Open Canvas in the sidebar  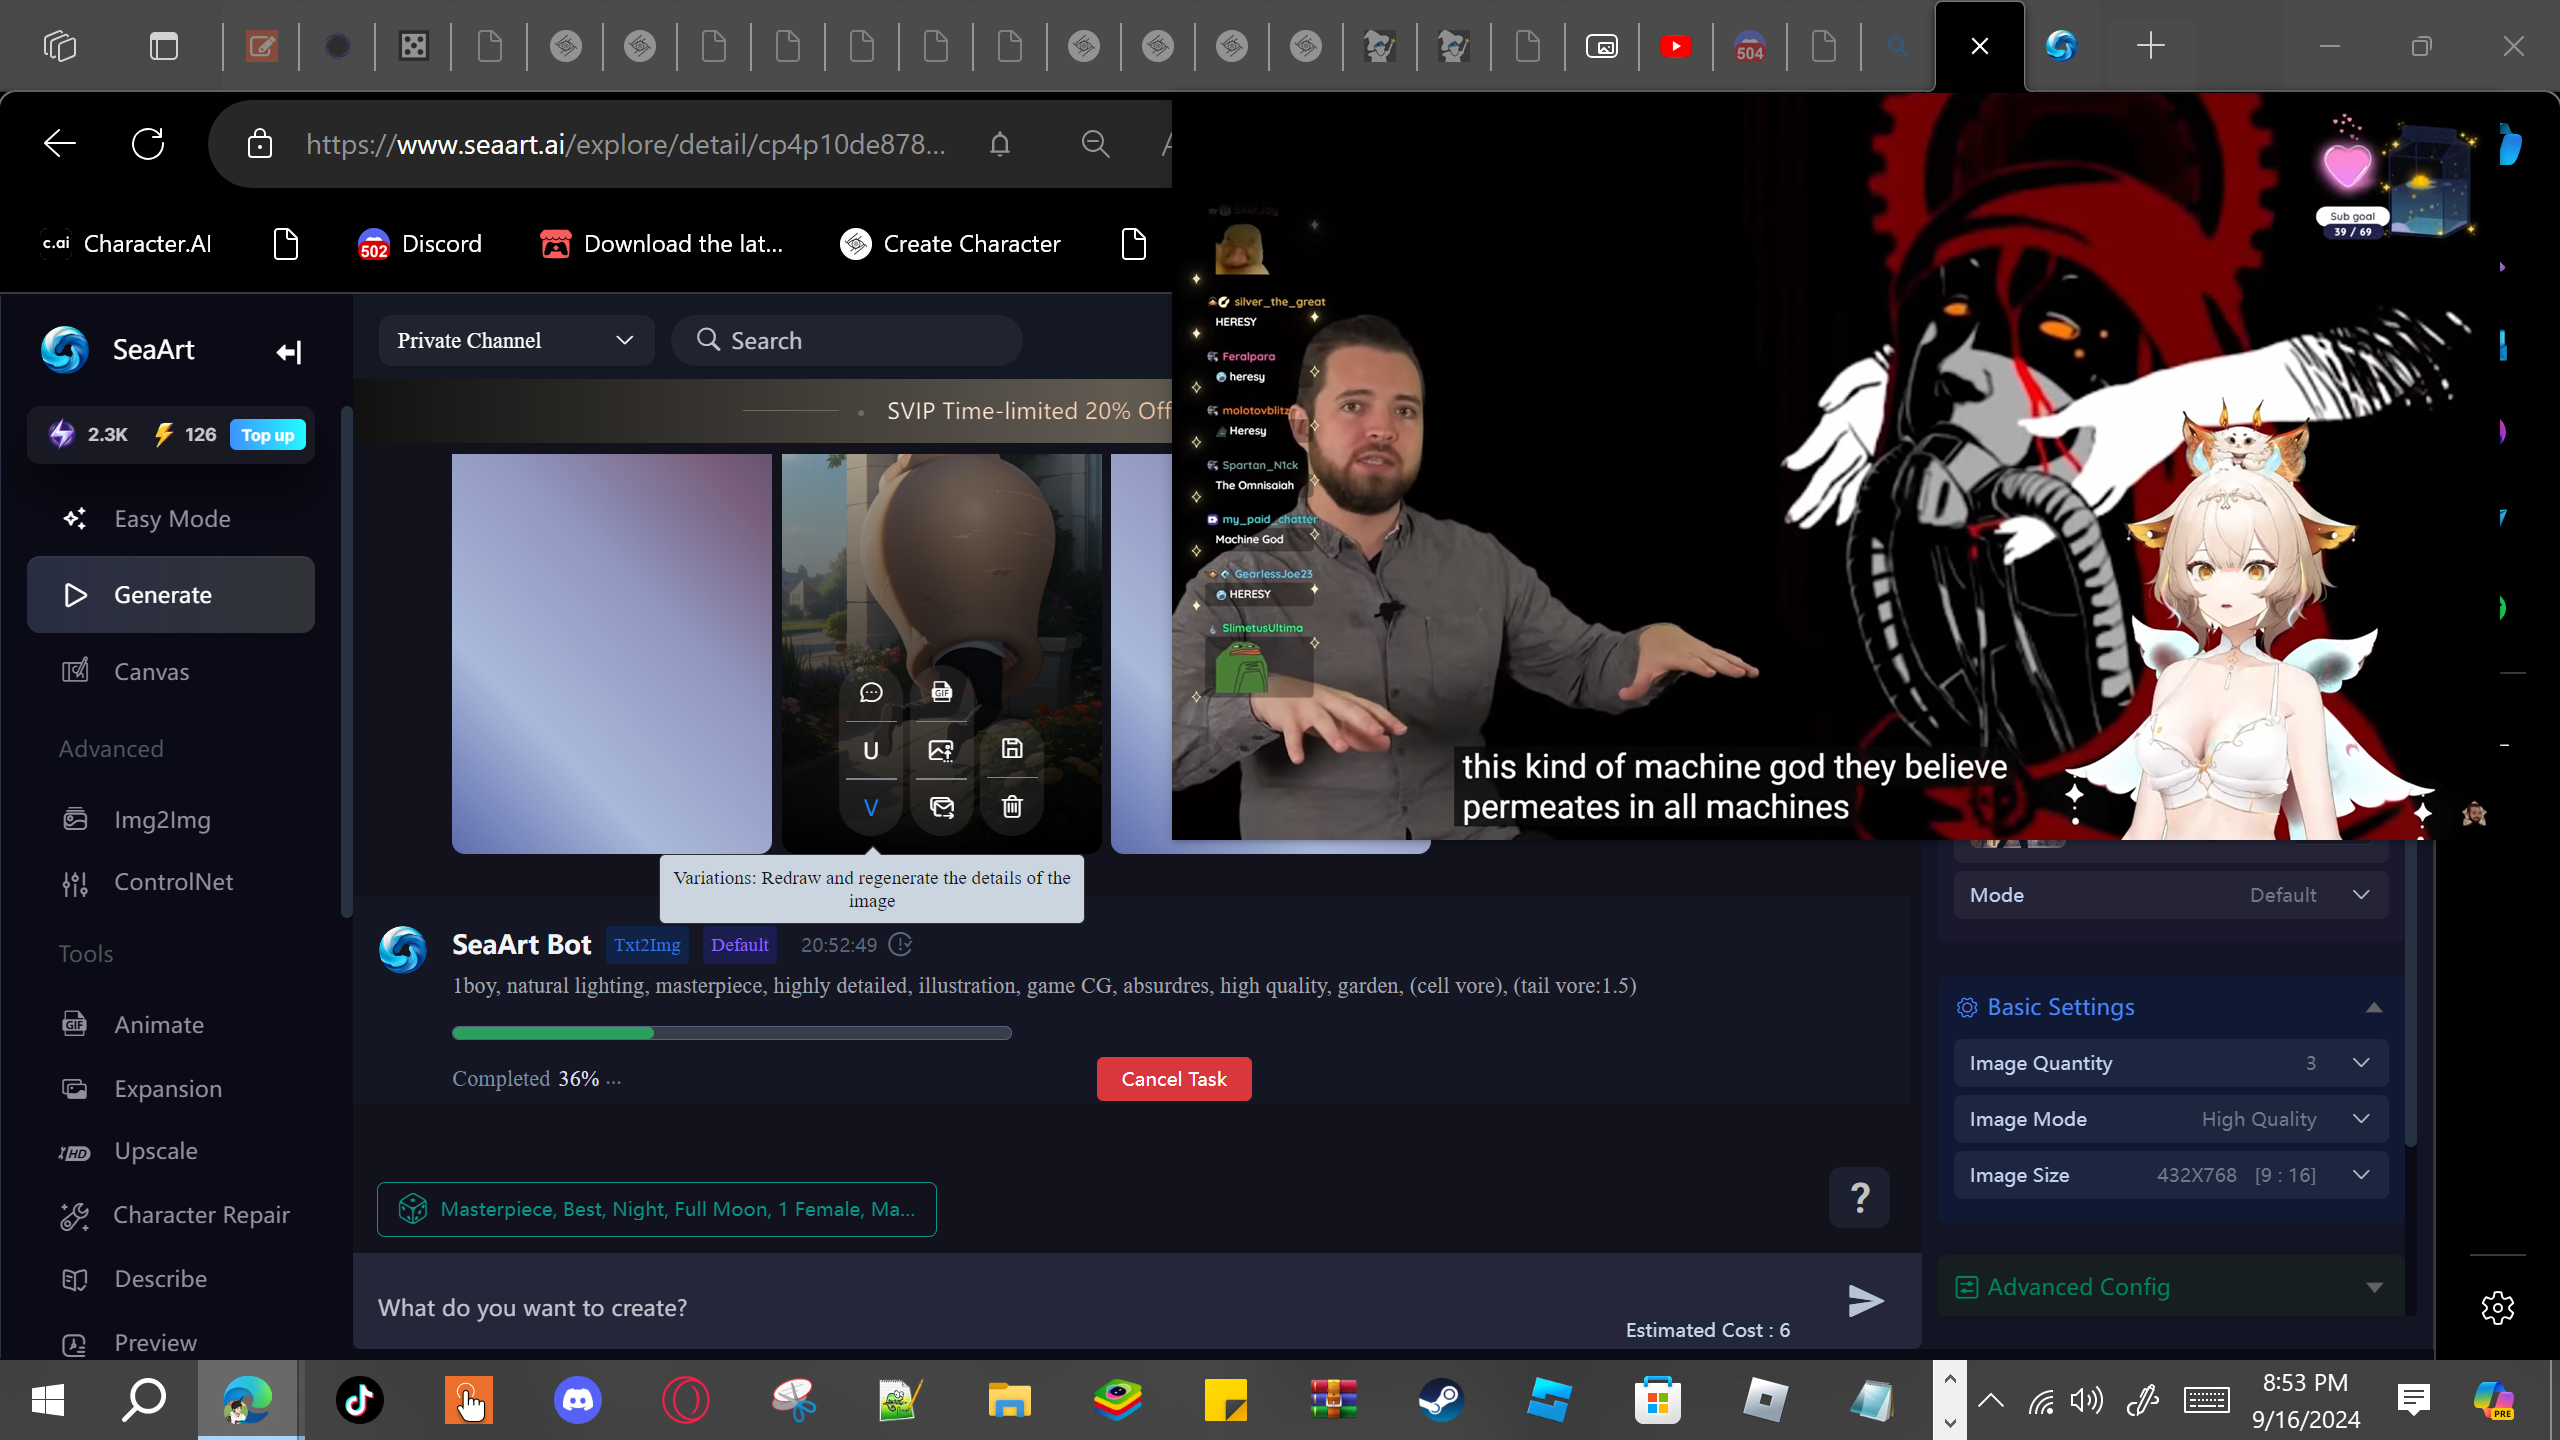point(171,672)
